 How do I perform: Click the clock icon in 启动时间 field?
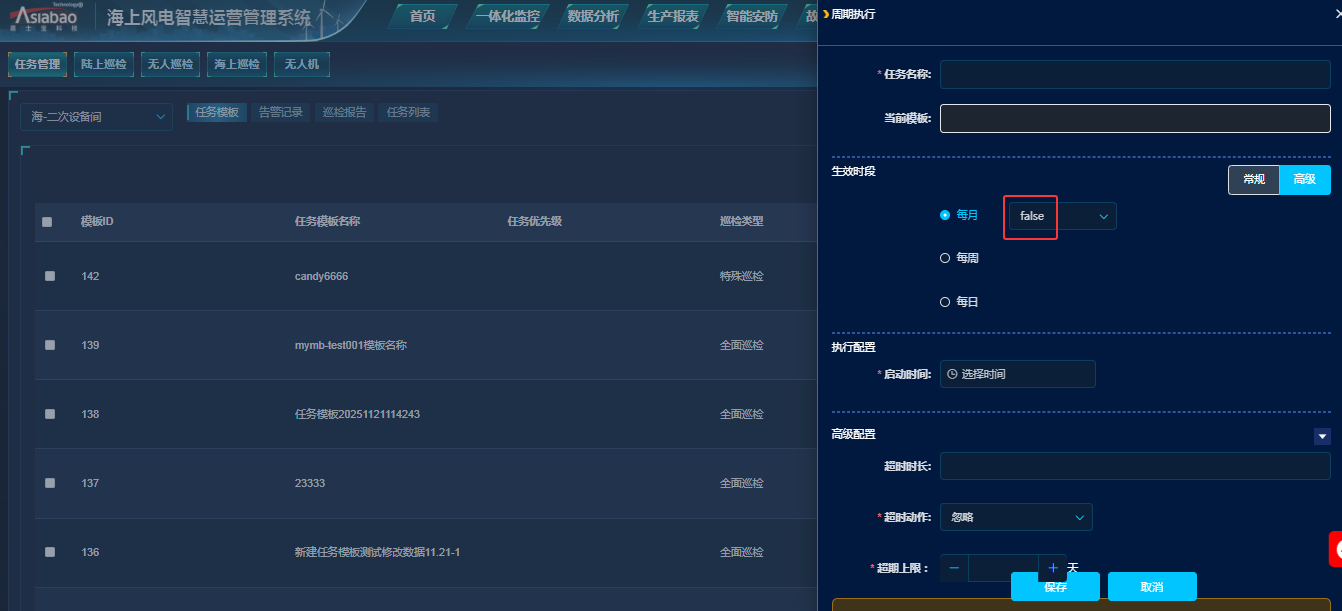[x=952, y=374]
